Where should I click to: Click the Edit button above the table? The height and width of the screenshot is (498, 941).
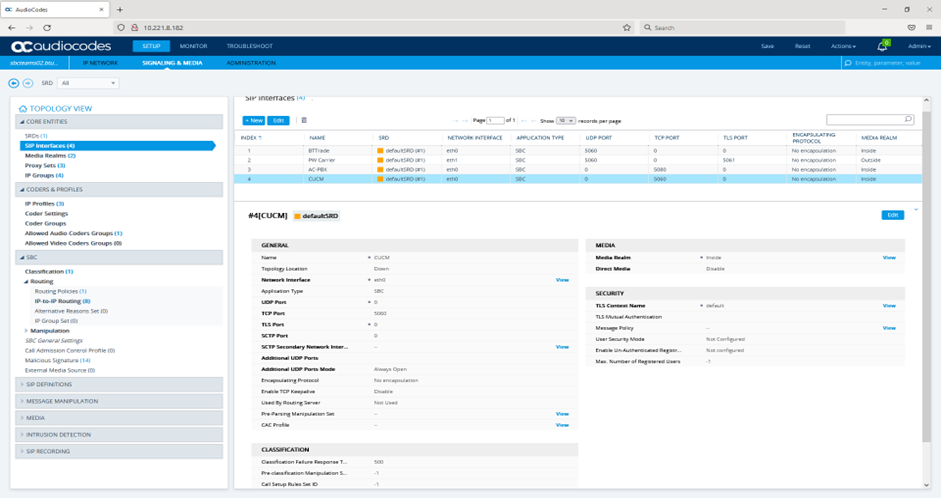[x=278, y=121]
